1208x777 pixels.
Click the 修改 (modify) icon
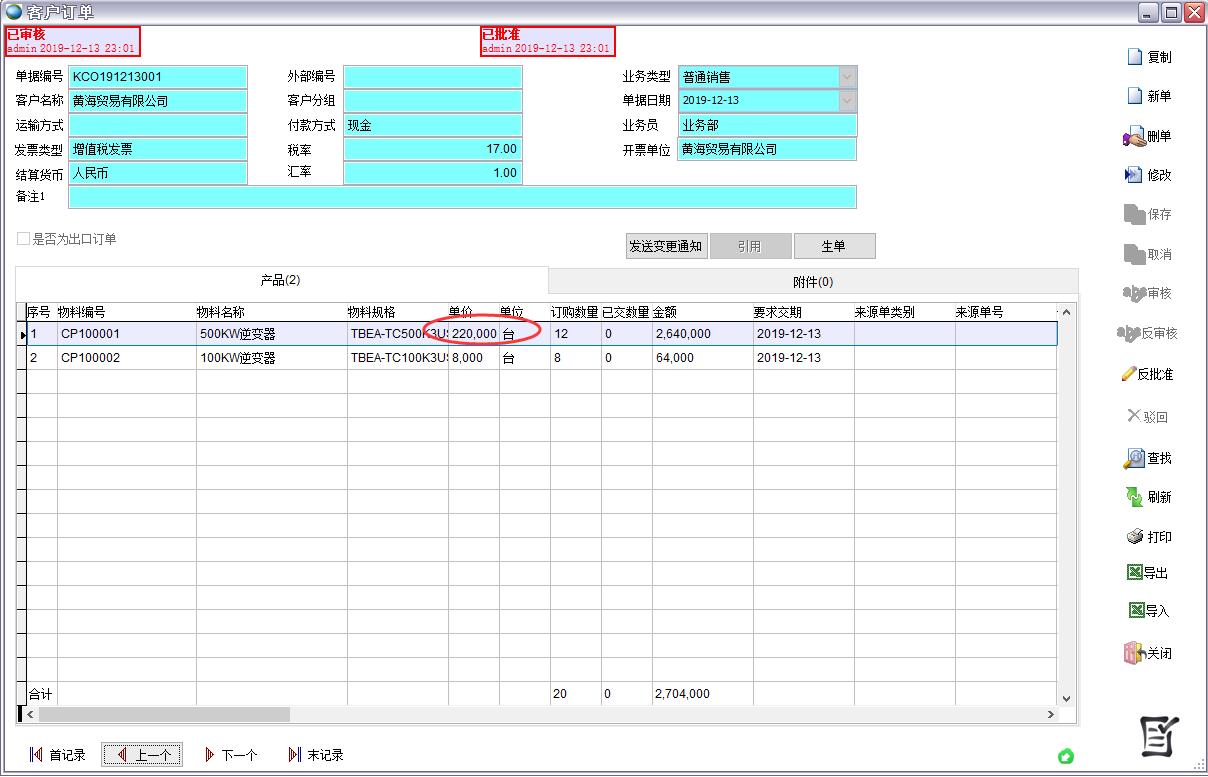click(1133, 175)
